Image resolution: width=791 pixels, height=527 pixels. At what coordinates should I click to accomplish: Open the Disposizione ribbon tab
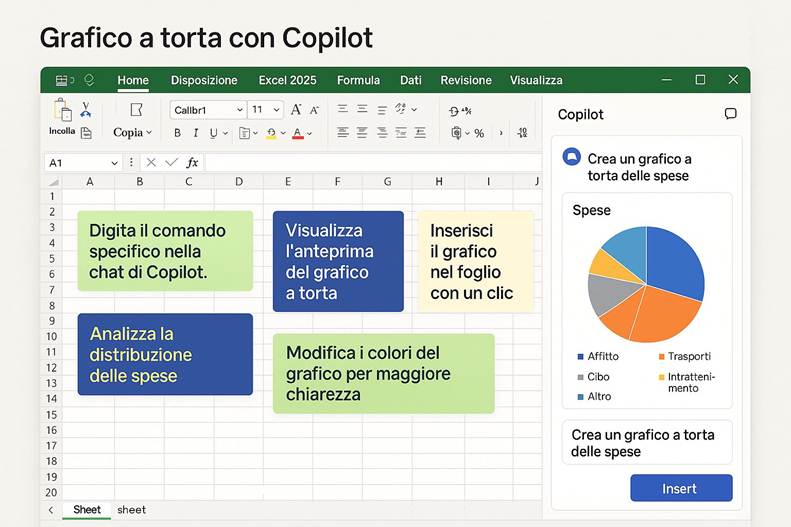click(204, 80)
